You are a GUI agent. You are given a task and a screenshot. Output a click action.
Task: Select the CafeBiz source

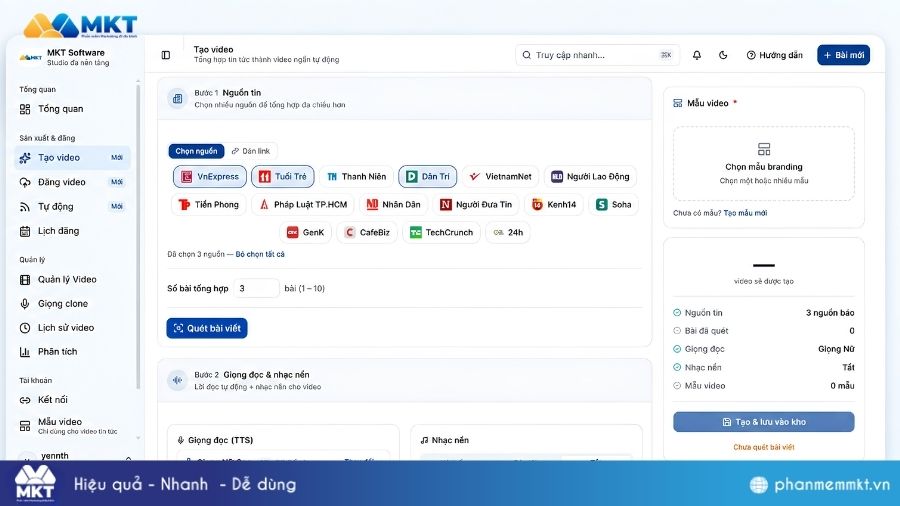(x=367, y=232)
